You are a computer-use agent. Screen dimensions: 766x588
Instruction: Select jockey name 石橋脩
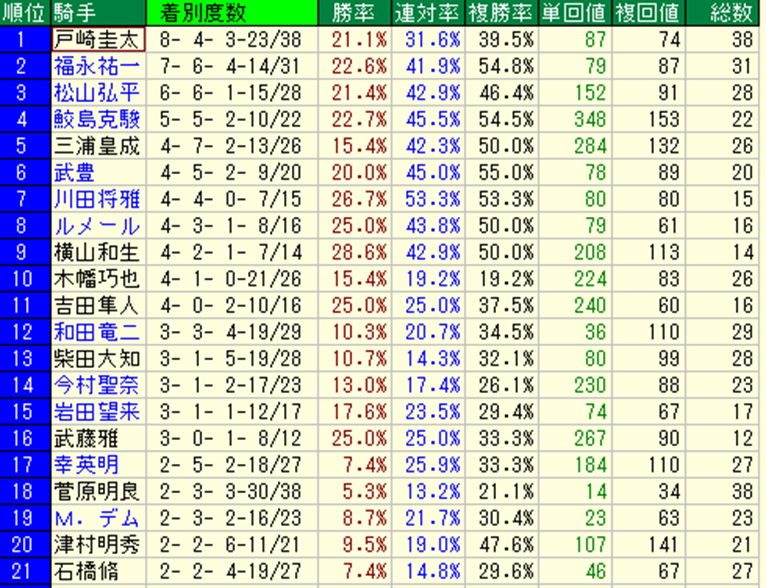pos(86,571)
